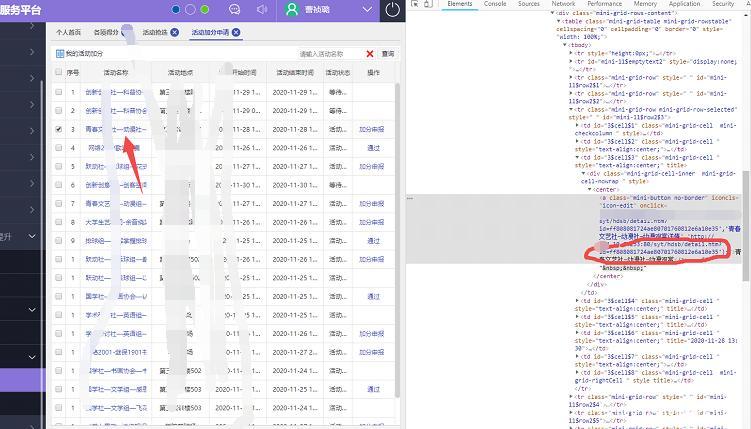Viewport: 751px width, 429px height.
Task: Open the Console tab in DevTools
Action: pos(494,4)
